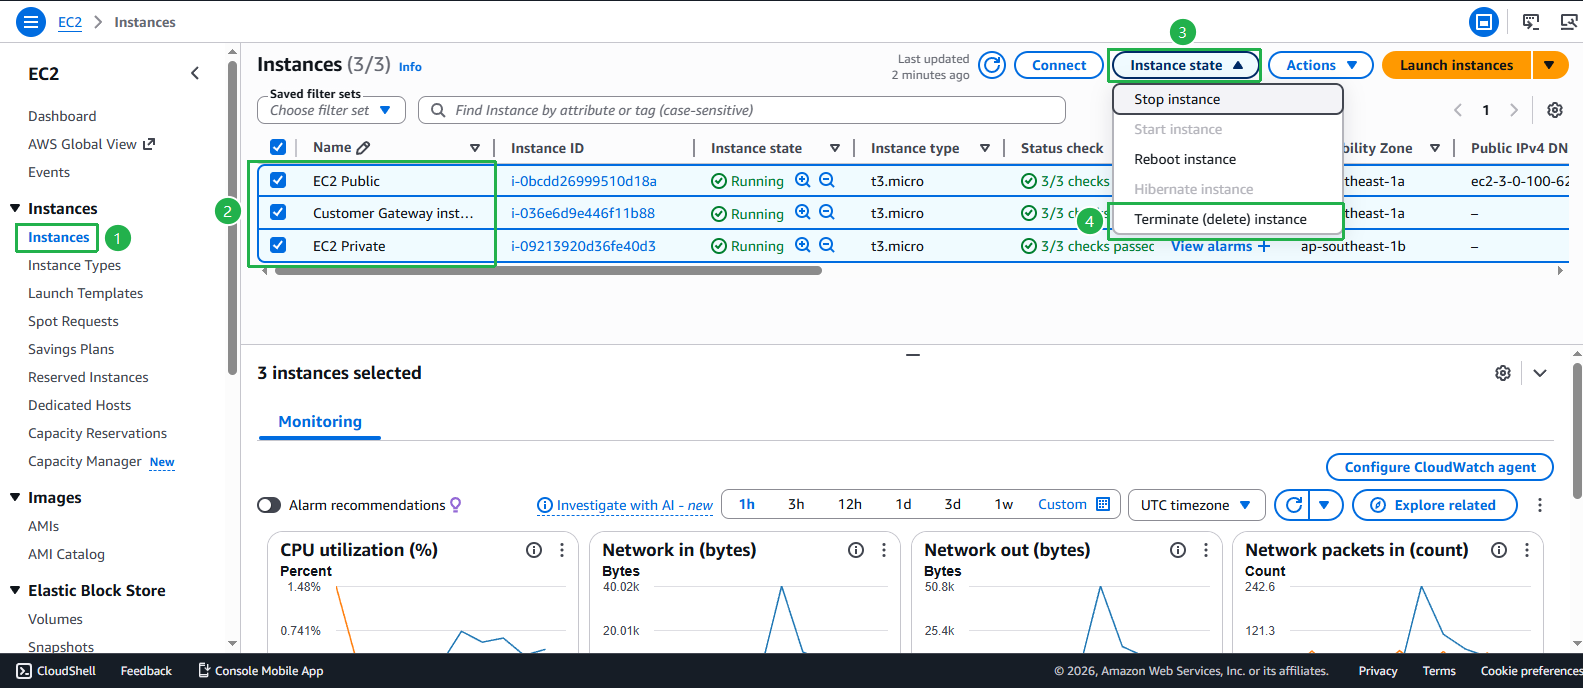This screenshot has height=688, width=1583.
Task: Choose Reboot instance from menu
Action: tap(1227, 159)
